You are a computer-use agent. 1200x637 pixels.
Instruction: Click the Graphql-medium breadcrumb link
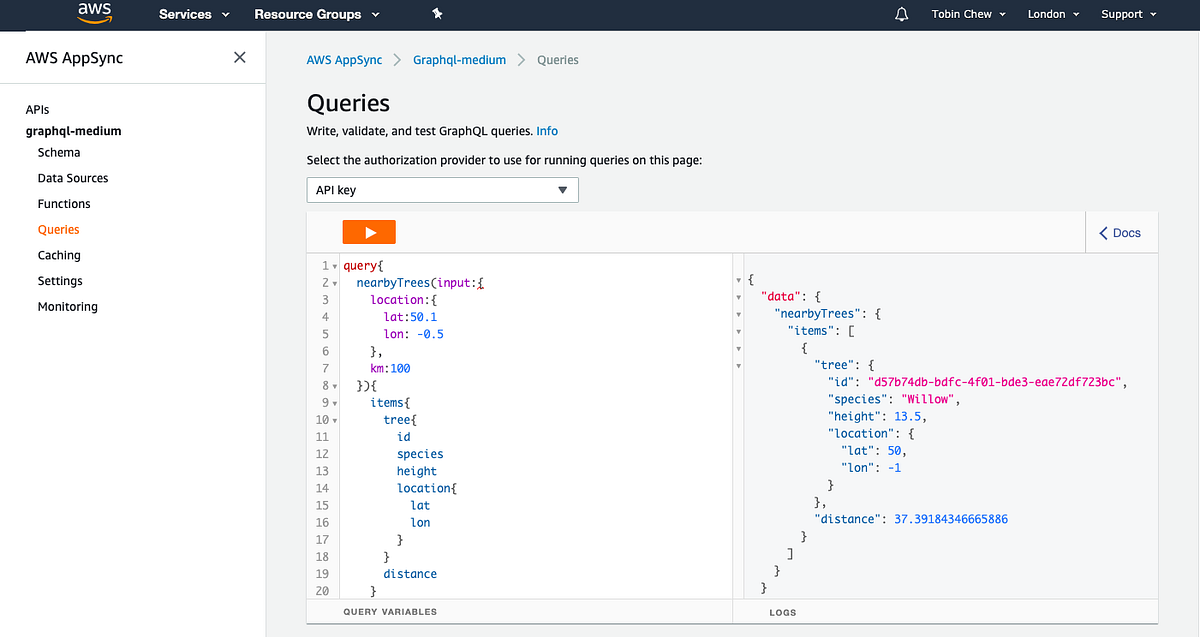point(459,60)
